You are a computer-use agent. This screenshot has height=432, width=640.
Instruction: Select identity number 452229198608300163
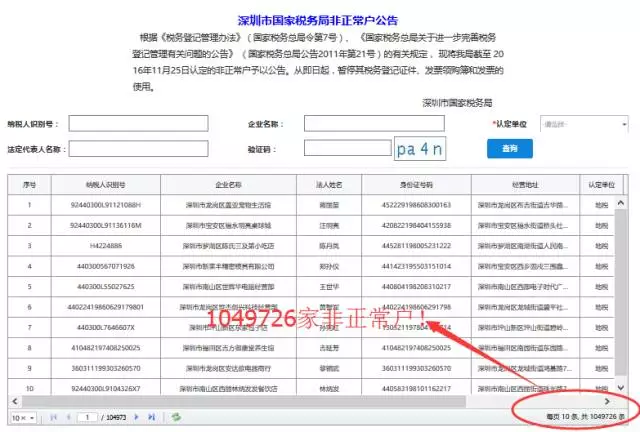coord(416,205)
